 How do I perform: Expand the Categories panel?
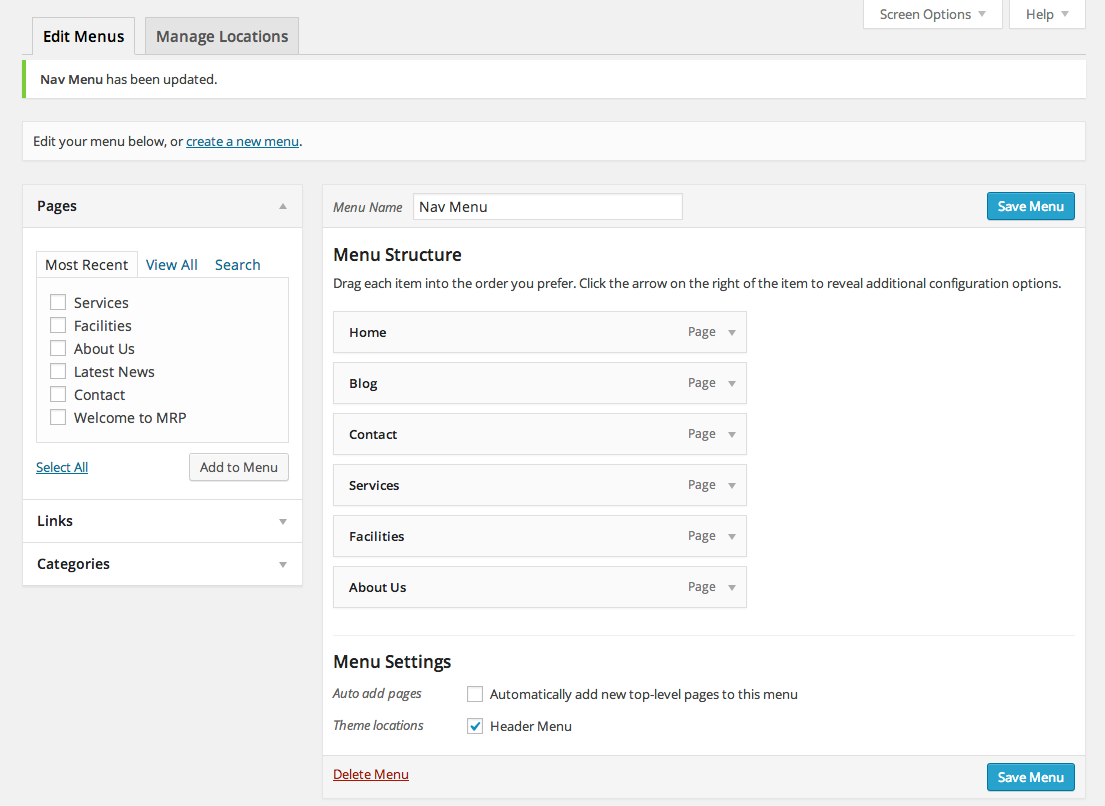pos(283,564)
